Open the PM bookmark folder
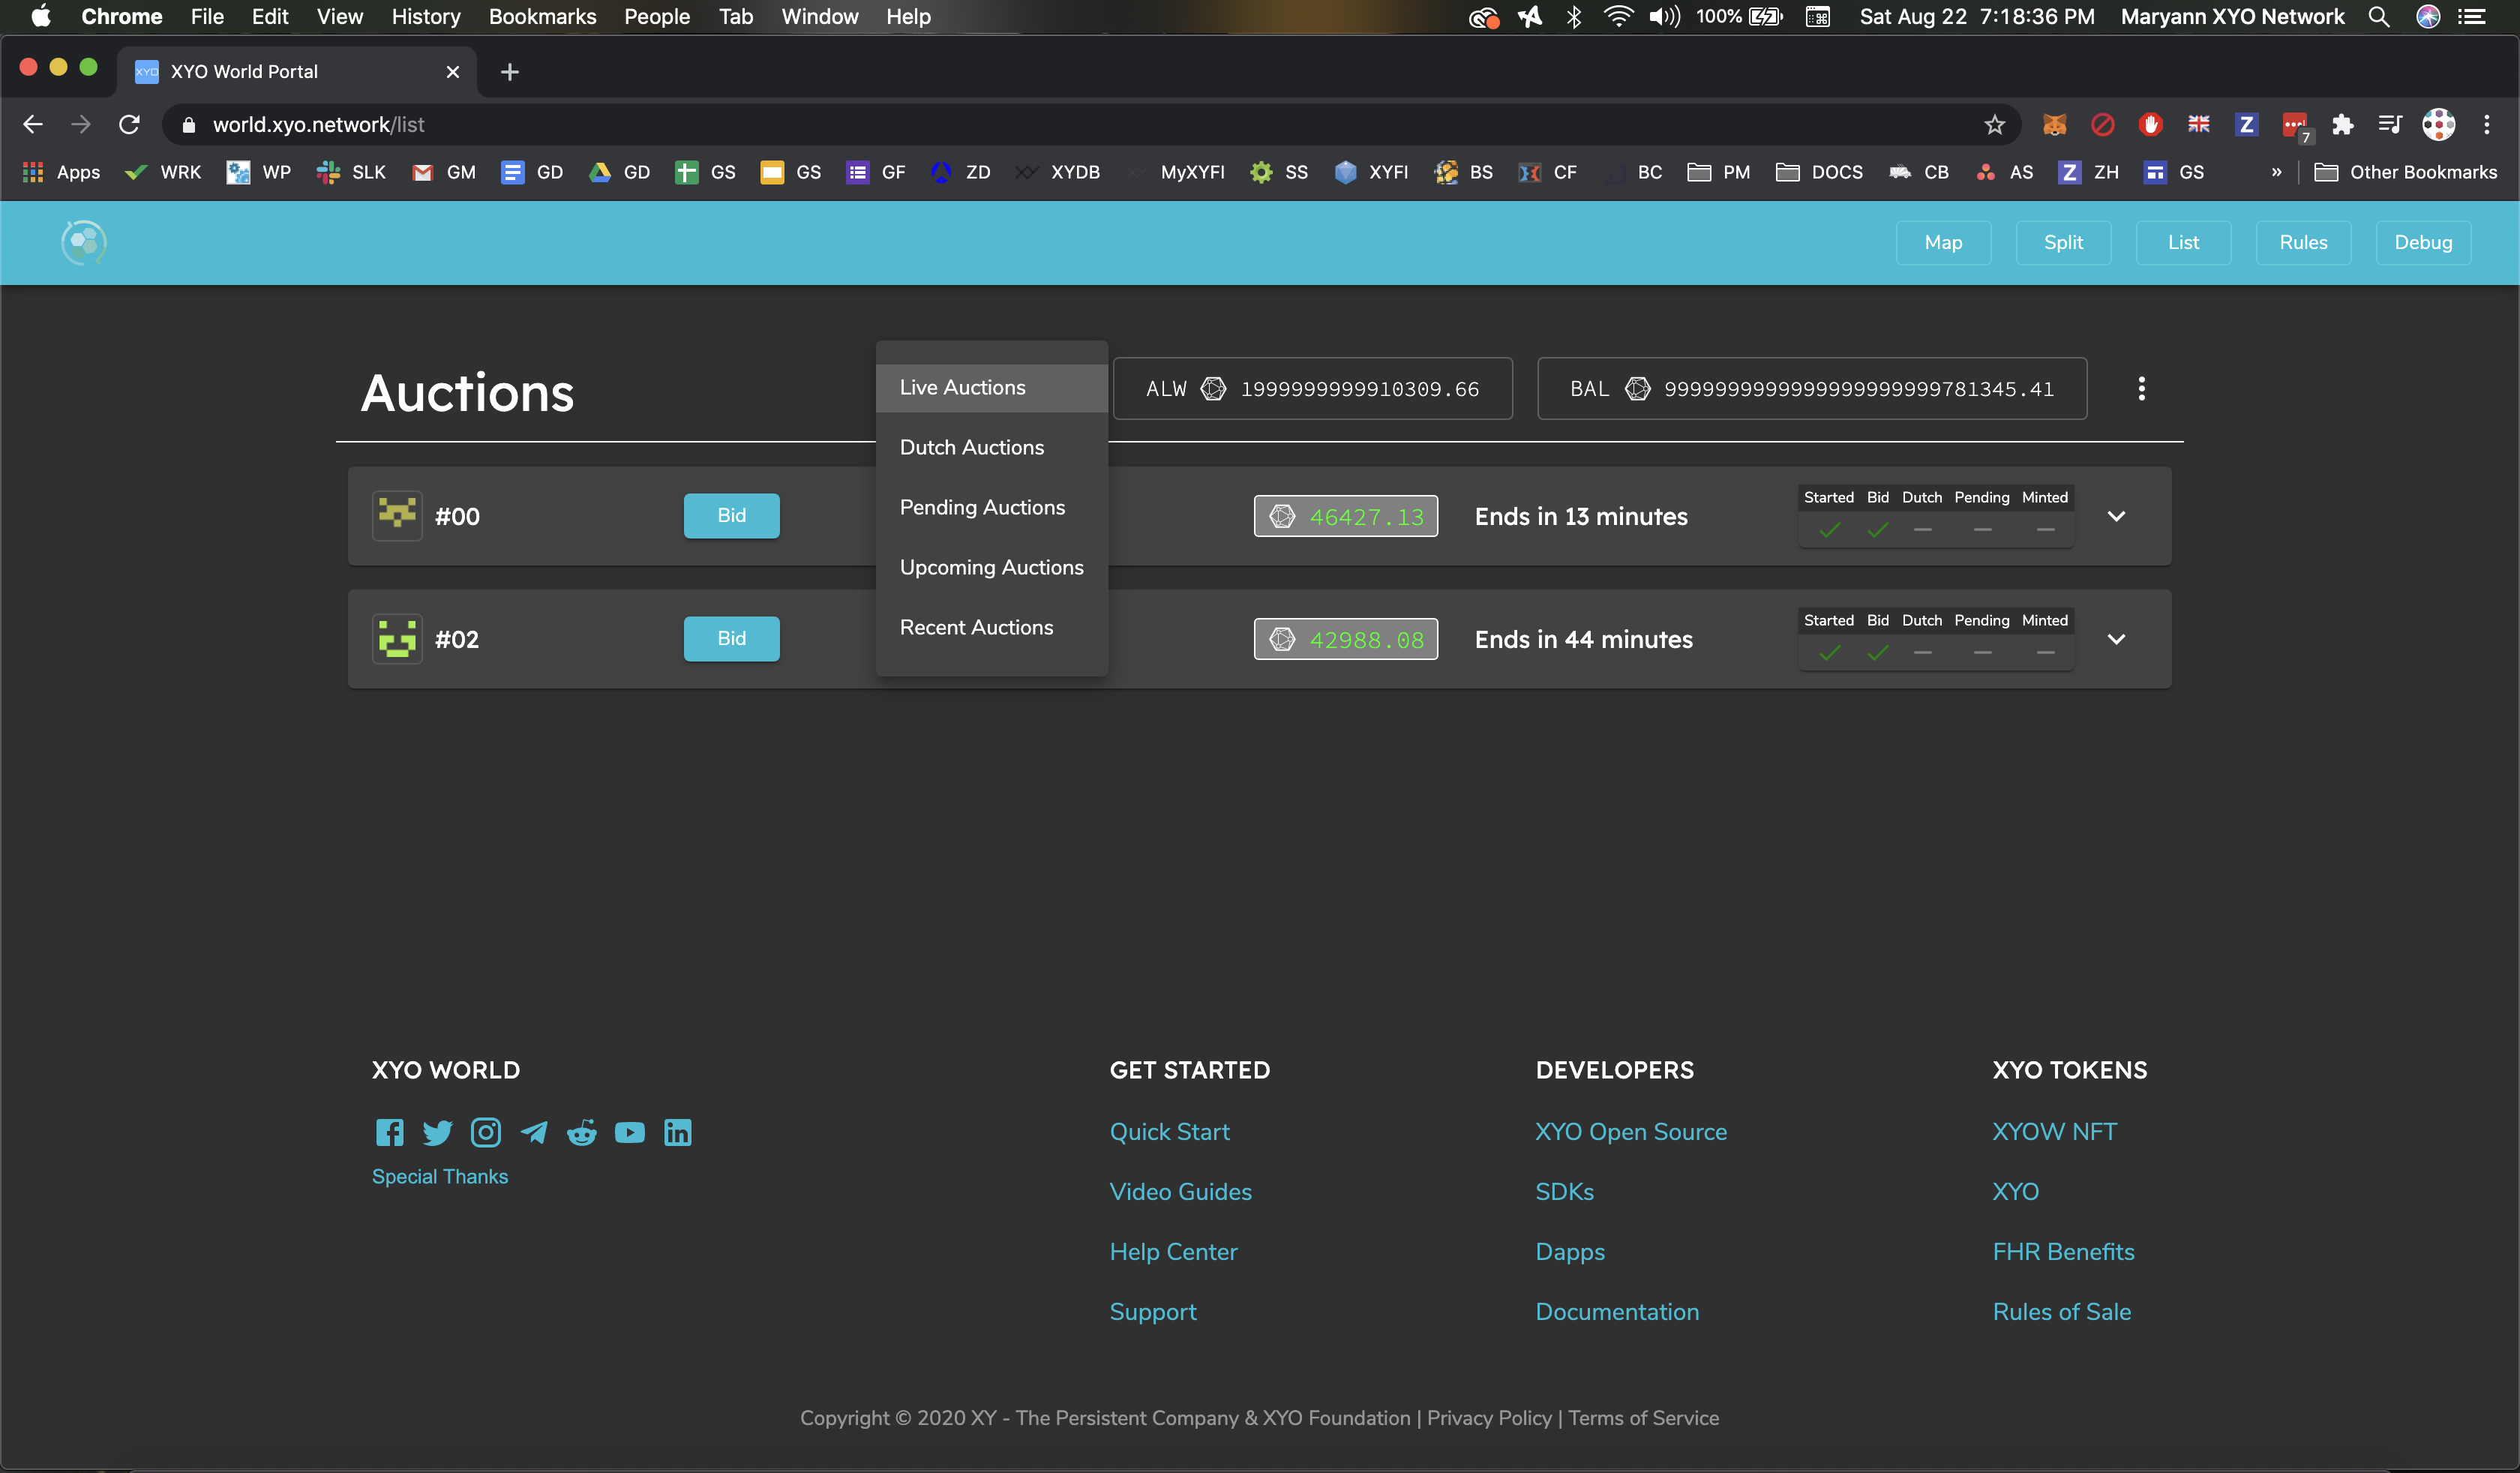This screenshot has height=1473, width=2520. [x=1718, y=172]
